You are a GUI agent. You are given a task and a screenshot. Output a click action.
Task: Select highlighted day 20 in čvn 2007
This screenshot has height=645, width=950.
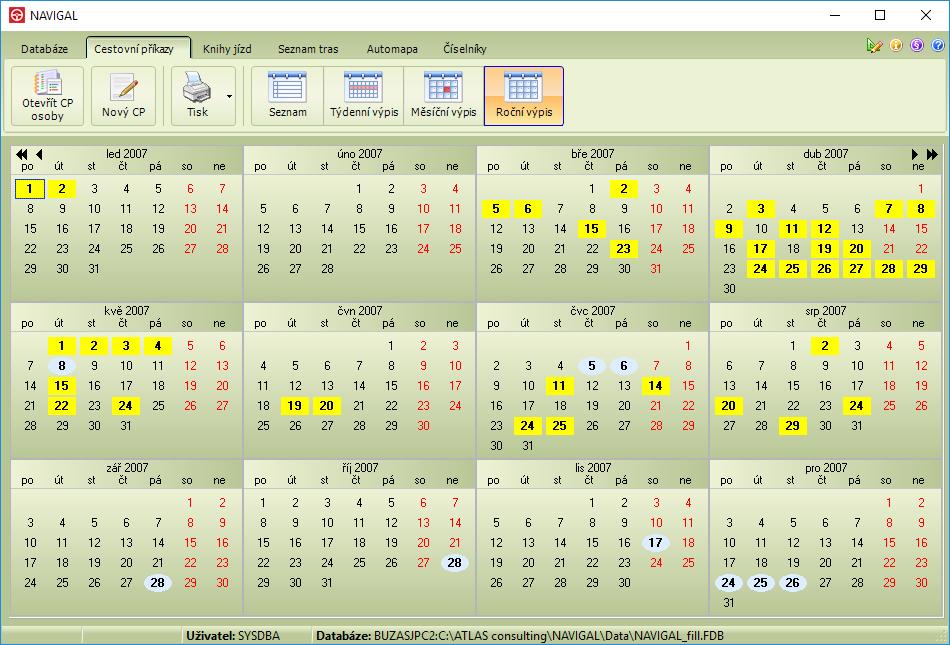[x=327, y=406]
